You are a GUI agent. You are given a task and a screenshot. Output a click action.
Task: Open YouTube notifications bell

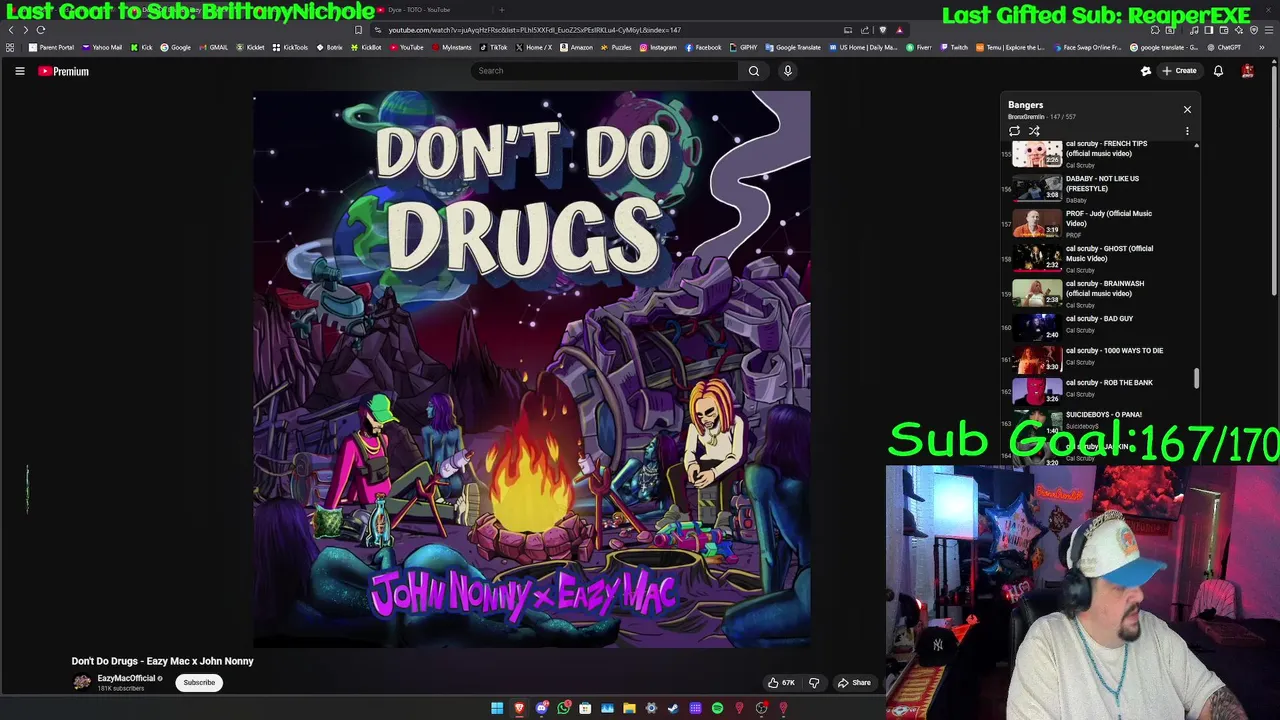pyautogui.click(x=1218, y=71)
